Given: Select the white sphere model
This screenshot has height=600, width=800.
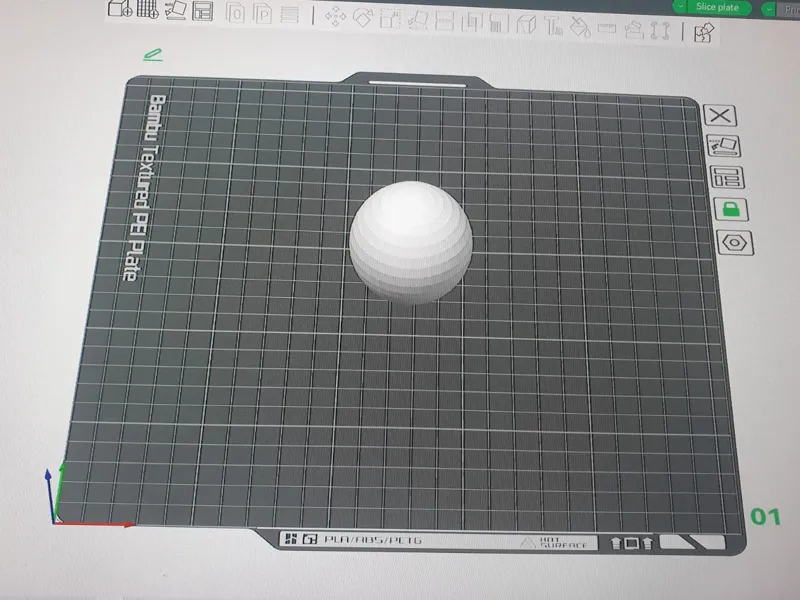Looking at the screenshot, I should click(x=411, y=242).
